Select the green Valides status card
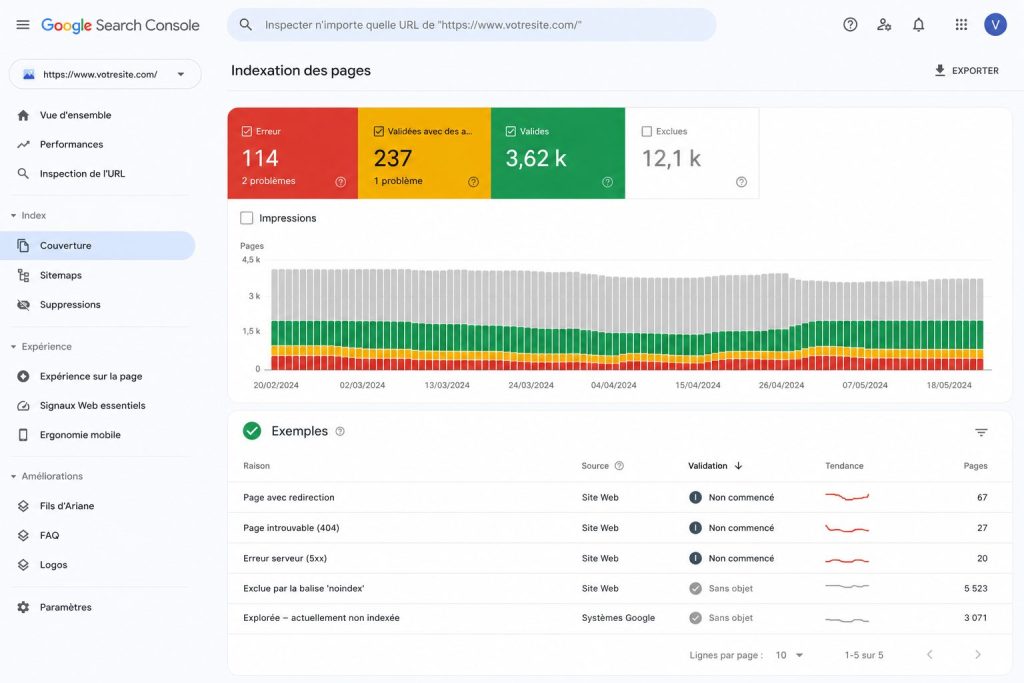Viewport: 1024px width, 683px height. click(558, 153)
